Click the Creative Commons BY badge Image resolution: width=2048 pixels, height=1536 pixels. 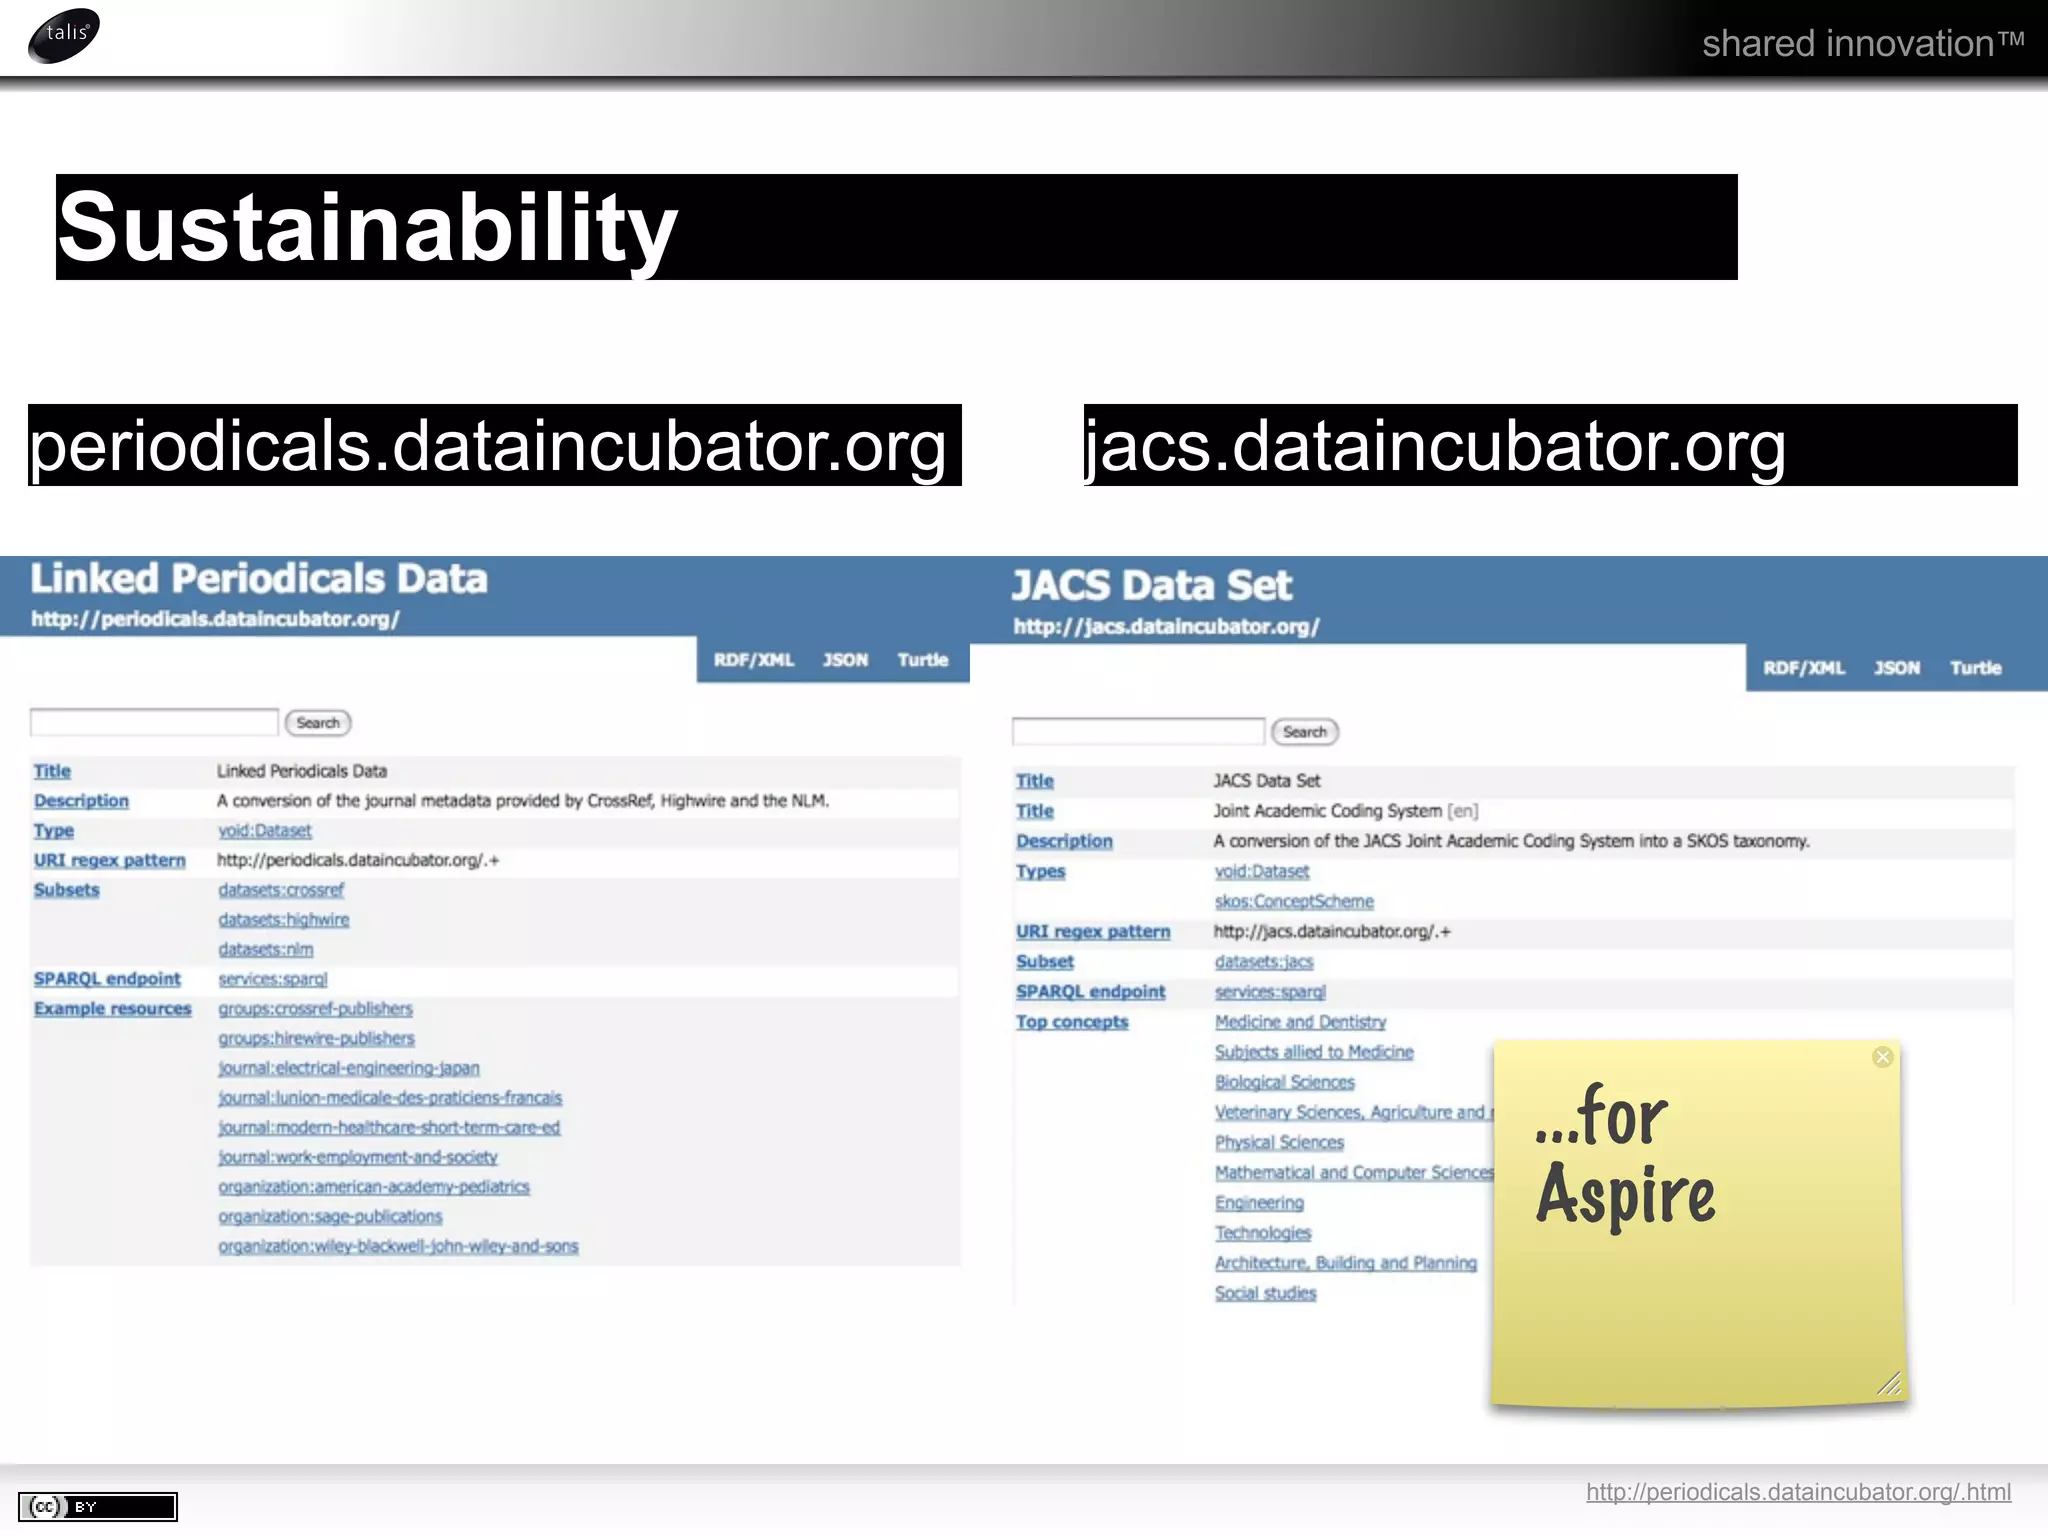(98, 1506)
